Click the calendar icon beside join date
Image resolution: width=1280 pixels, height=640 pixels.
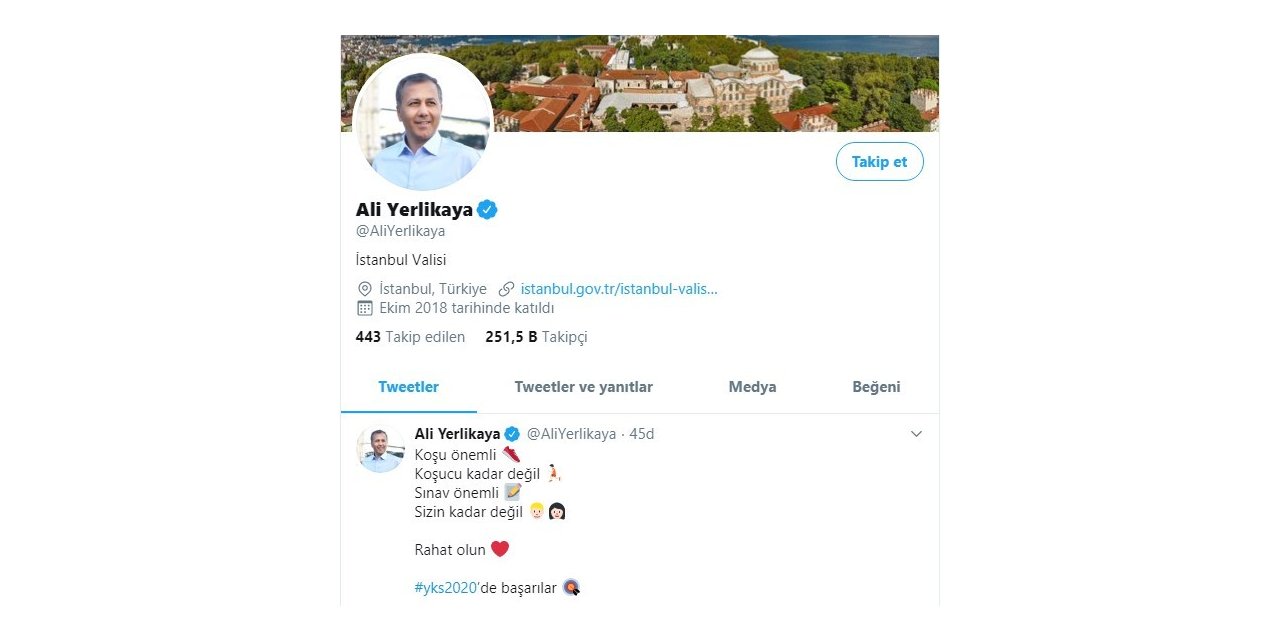pyautogui.click(x=365, y=308)
